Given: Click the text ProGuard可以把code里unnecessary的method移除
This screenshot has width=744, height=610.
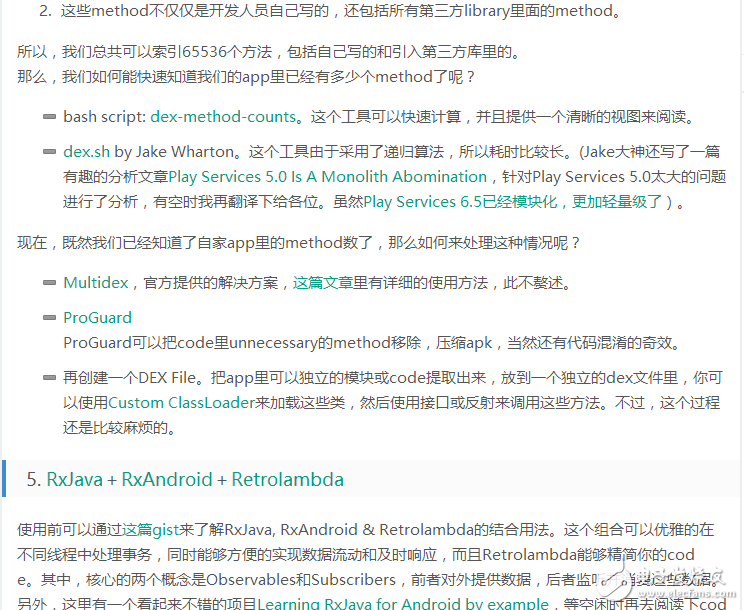Looking at the screenshot, I should click(x=242, y=342).
